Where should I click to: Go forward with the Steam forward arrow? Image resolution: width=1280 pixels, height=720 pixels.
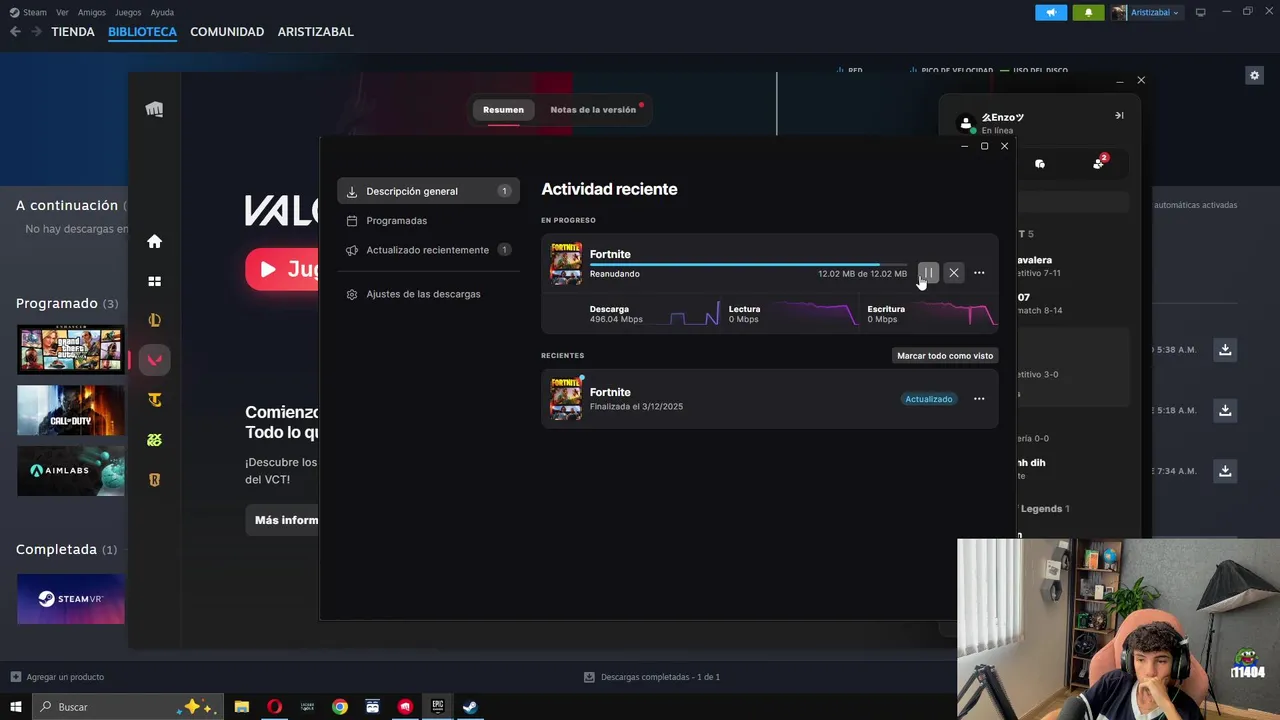tap(36, 32)
